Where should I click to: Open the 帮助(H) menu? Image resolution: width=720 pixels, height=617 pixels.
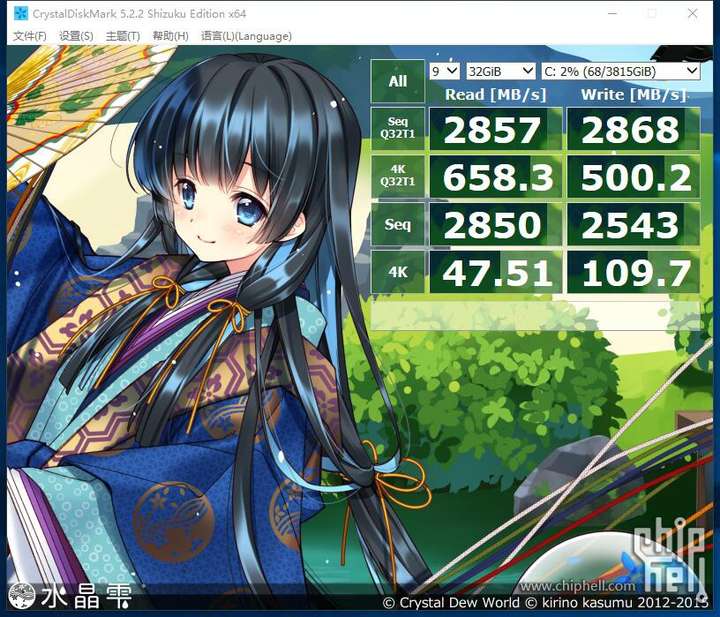[x=170, y=36]
